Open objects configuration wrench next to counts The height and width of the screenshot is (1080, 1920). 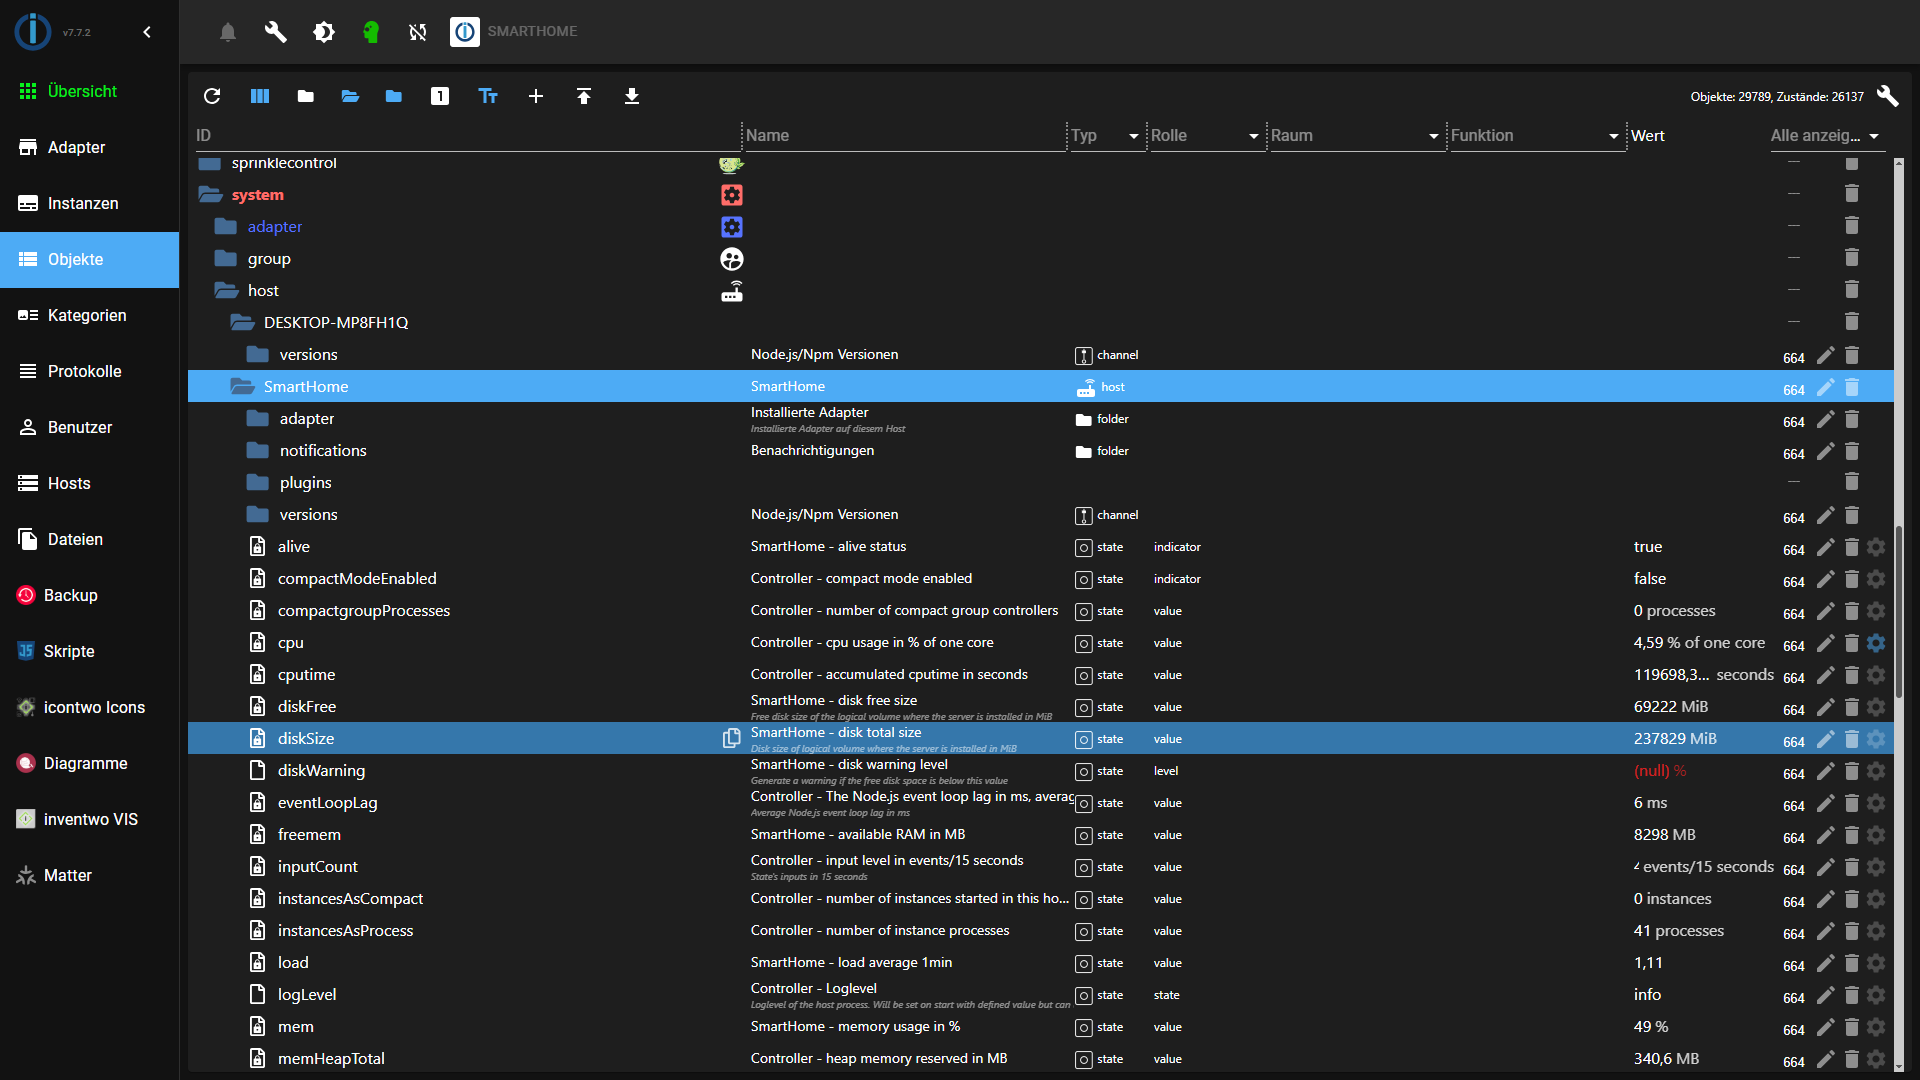1887,96
